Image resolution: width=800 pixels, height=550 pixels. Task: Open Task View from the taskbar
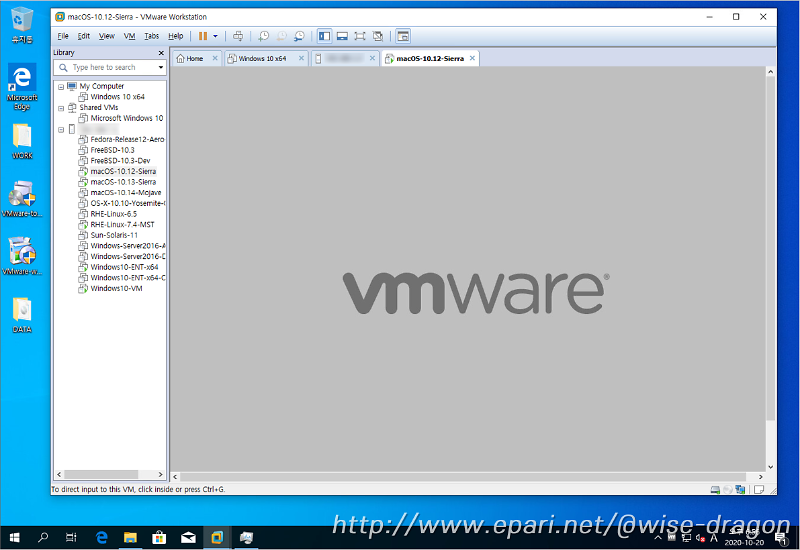click(x=71, y=538)
